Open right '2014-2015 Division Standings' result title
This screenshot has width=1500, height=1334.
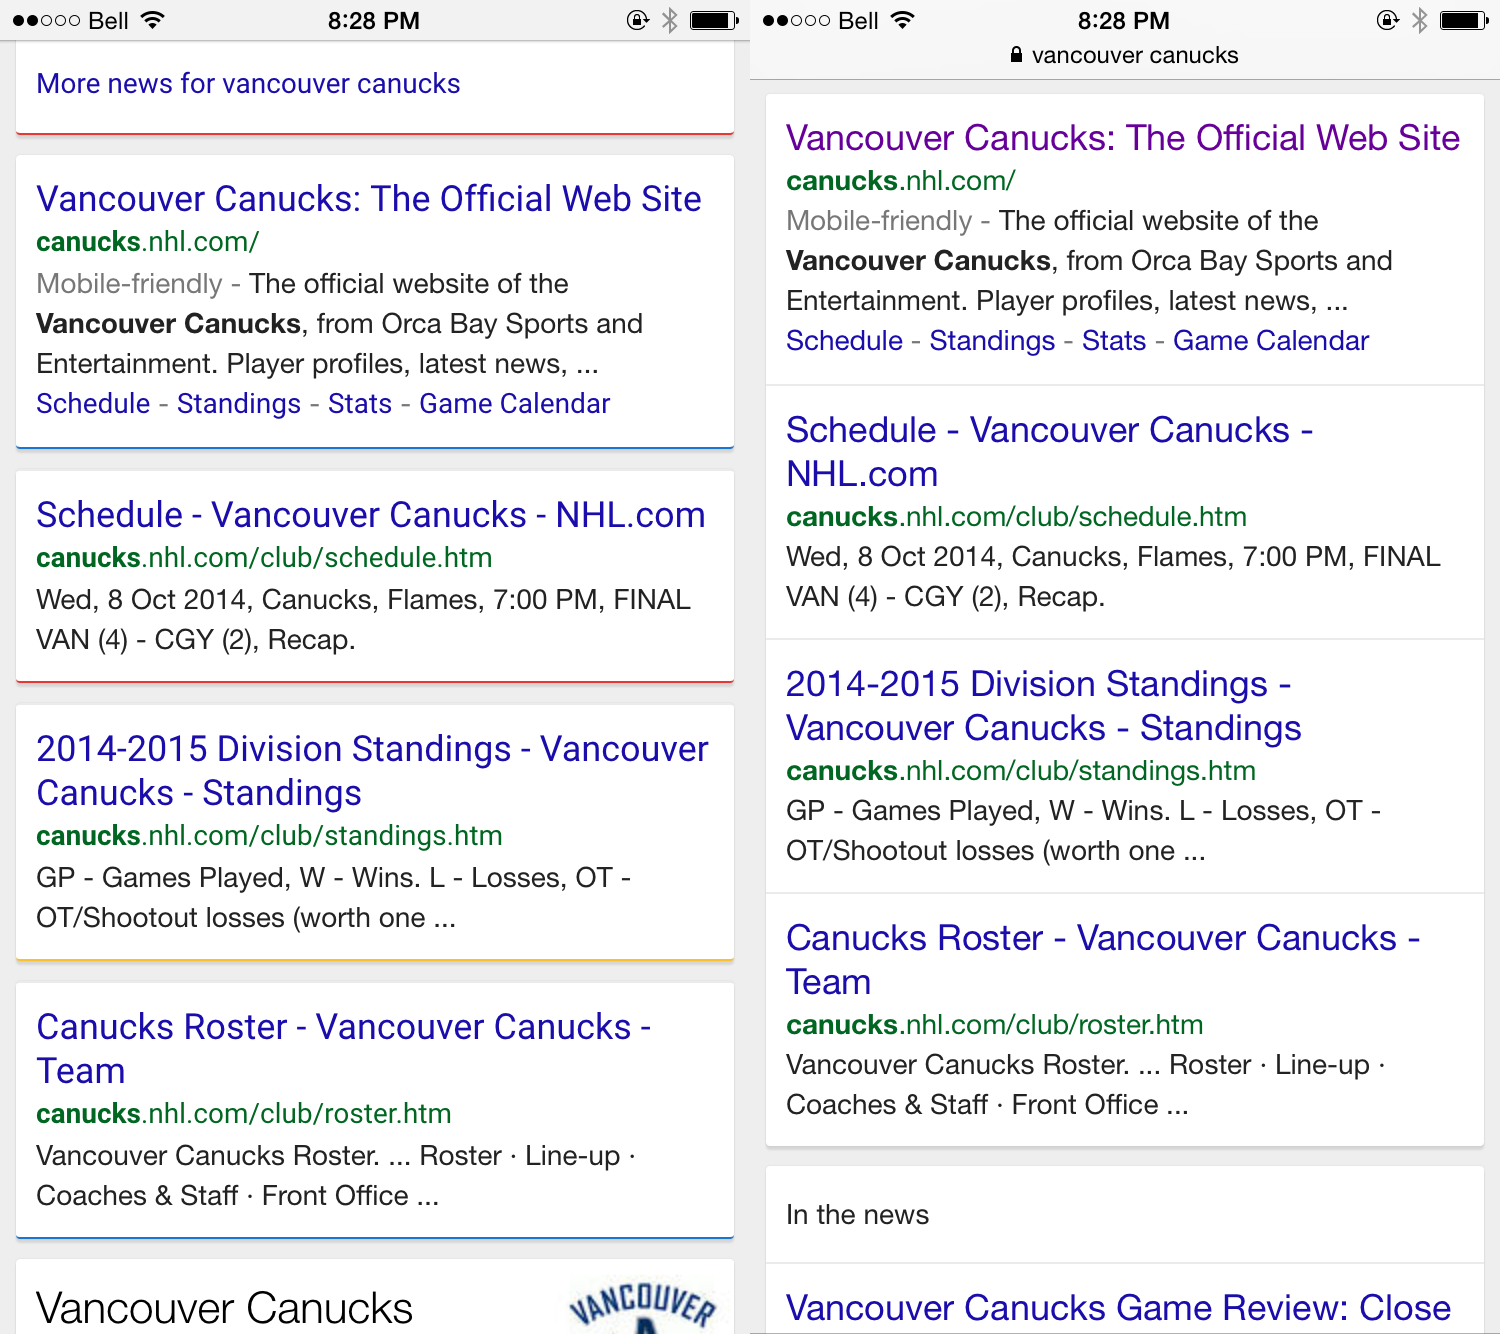tap(1043, 706)
